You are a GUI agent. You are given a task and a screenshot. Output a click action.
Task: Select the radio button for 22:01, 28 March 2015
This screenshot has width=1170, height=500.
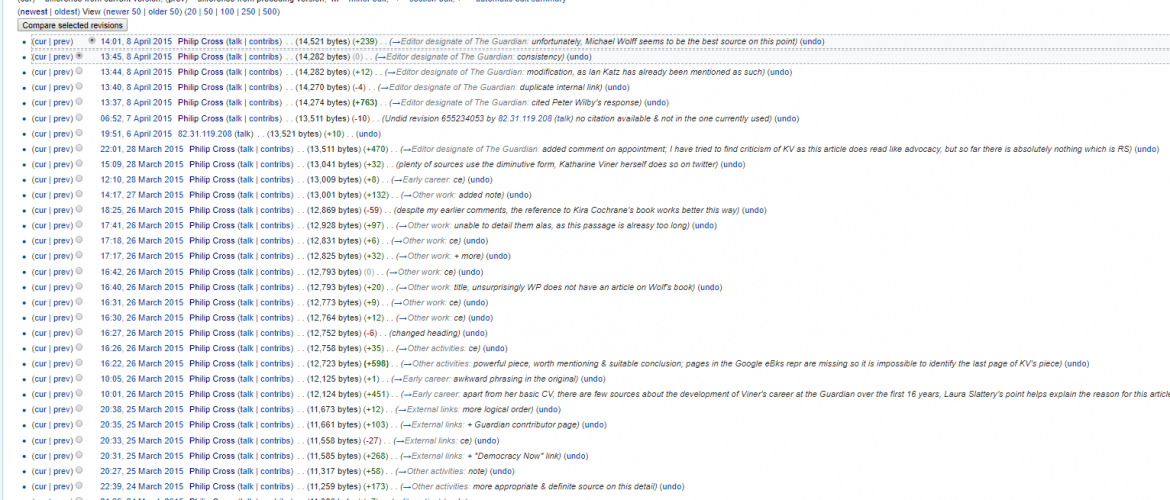click(x=79, y=149)
